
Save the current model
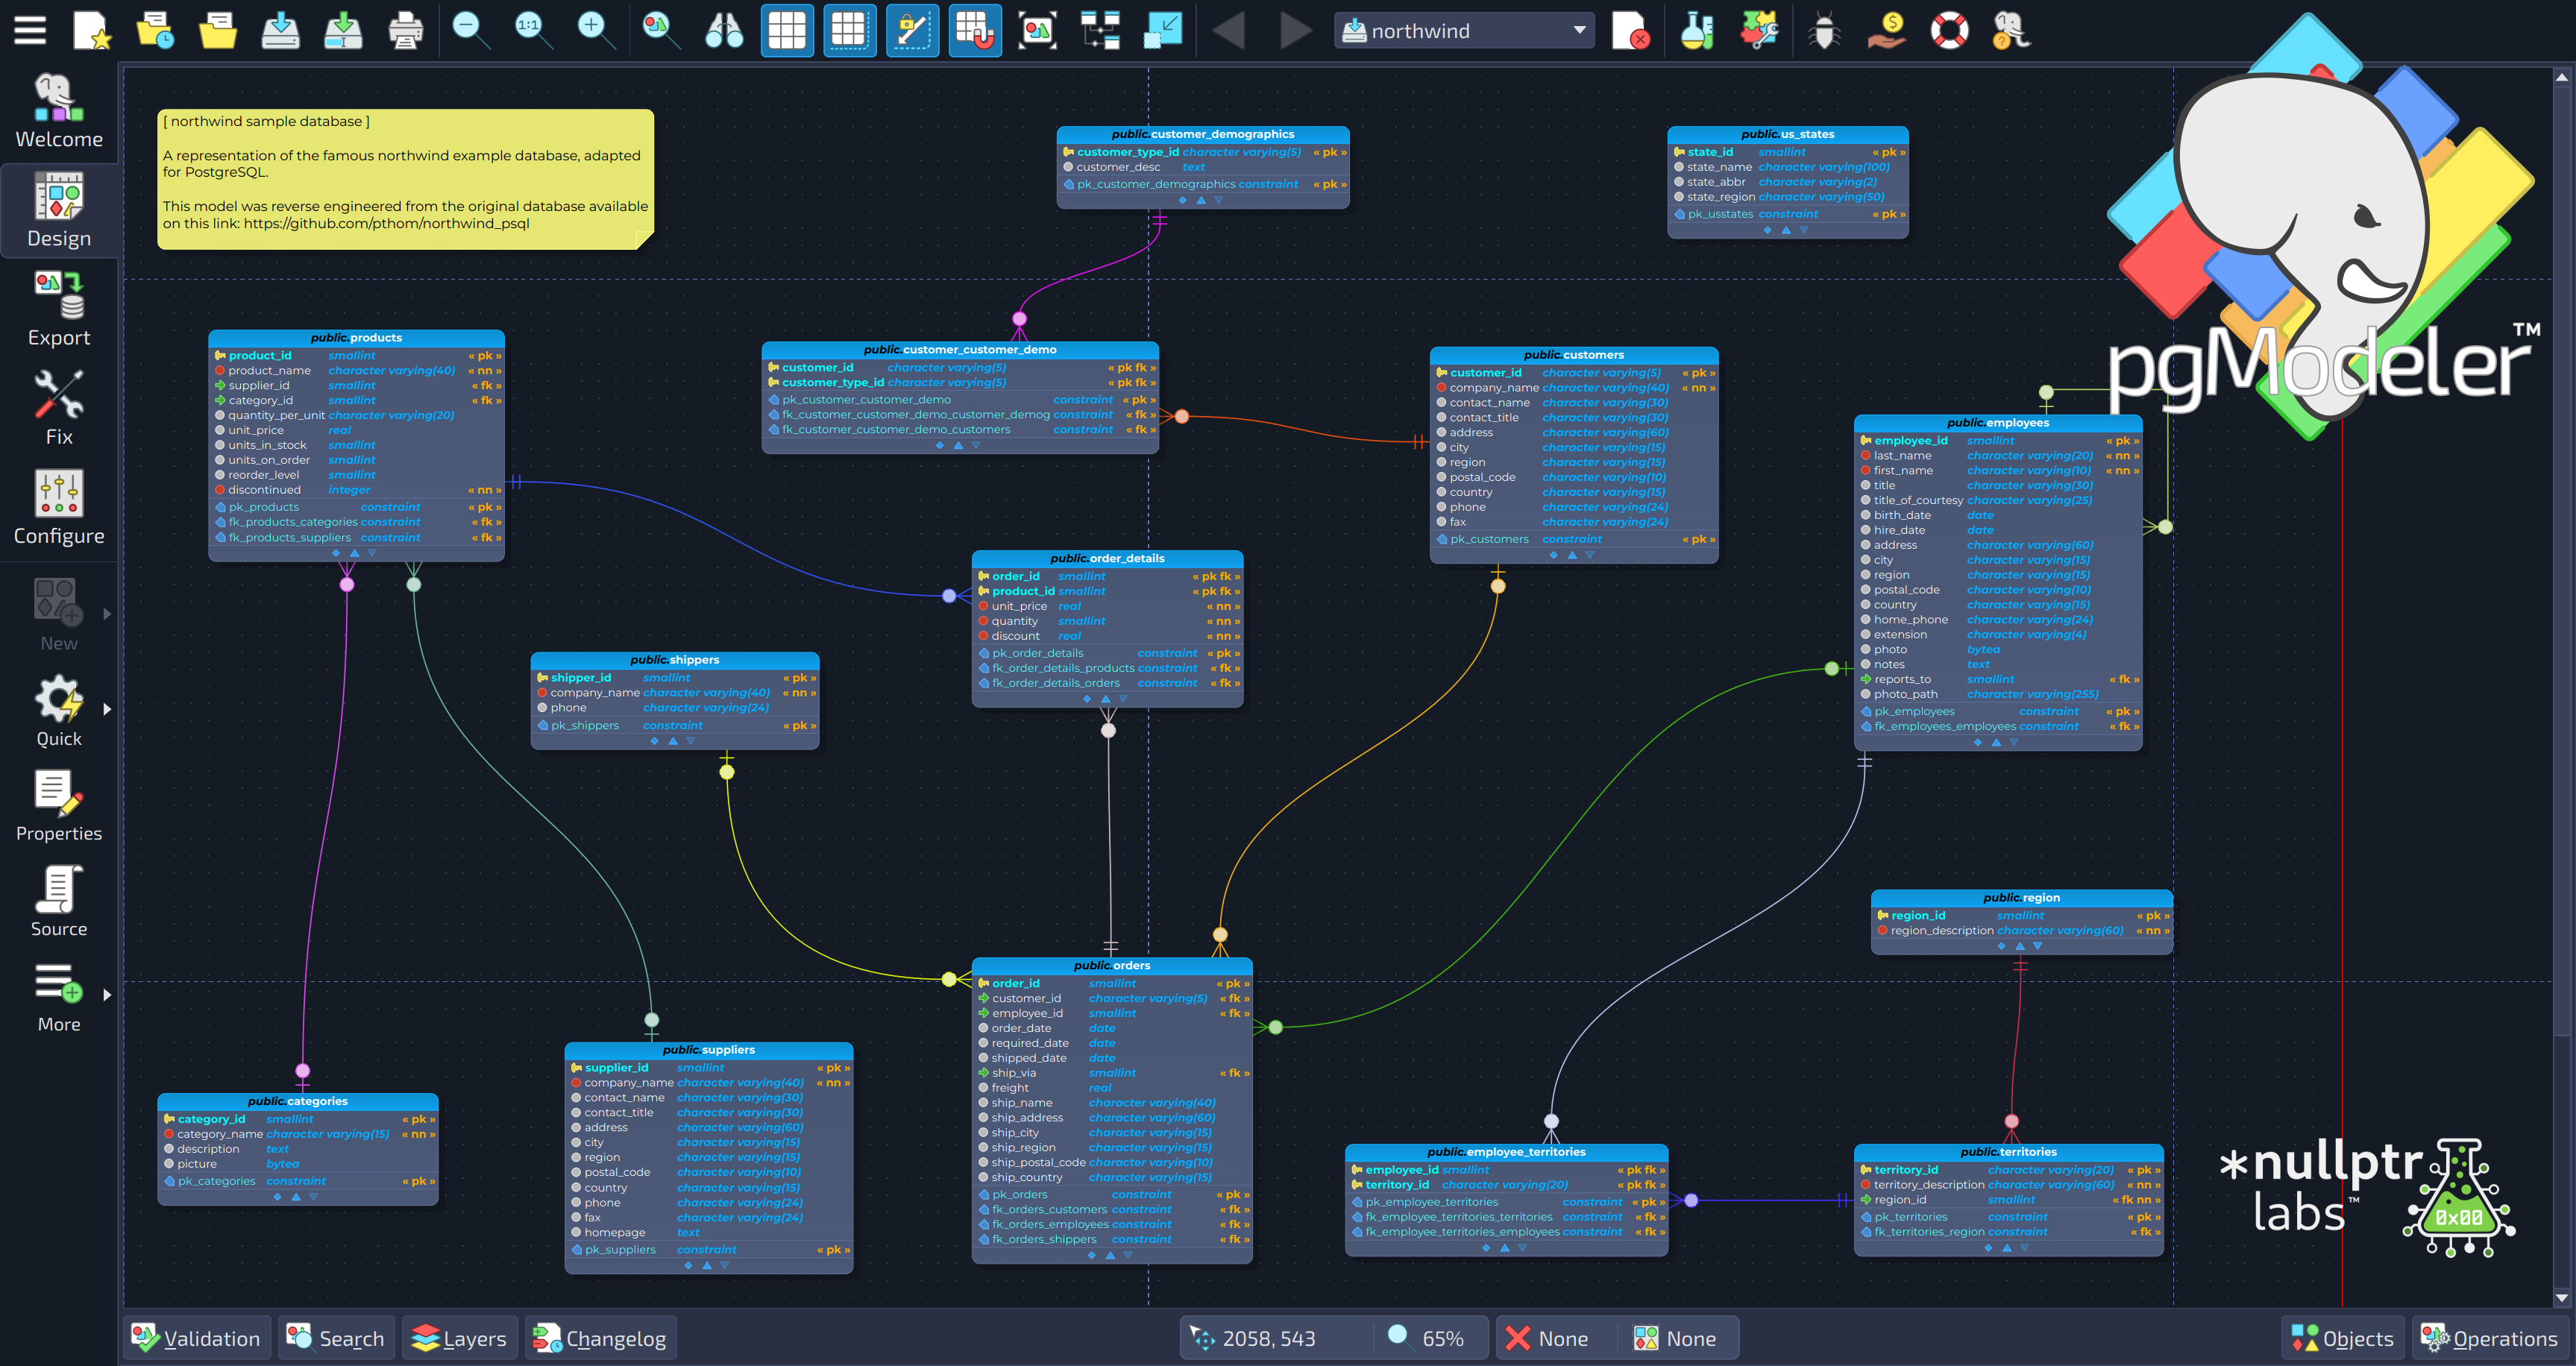click(x=280, y=30)
